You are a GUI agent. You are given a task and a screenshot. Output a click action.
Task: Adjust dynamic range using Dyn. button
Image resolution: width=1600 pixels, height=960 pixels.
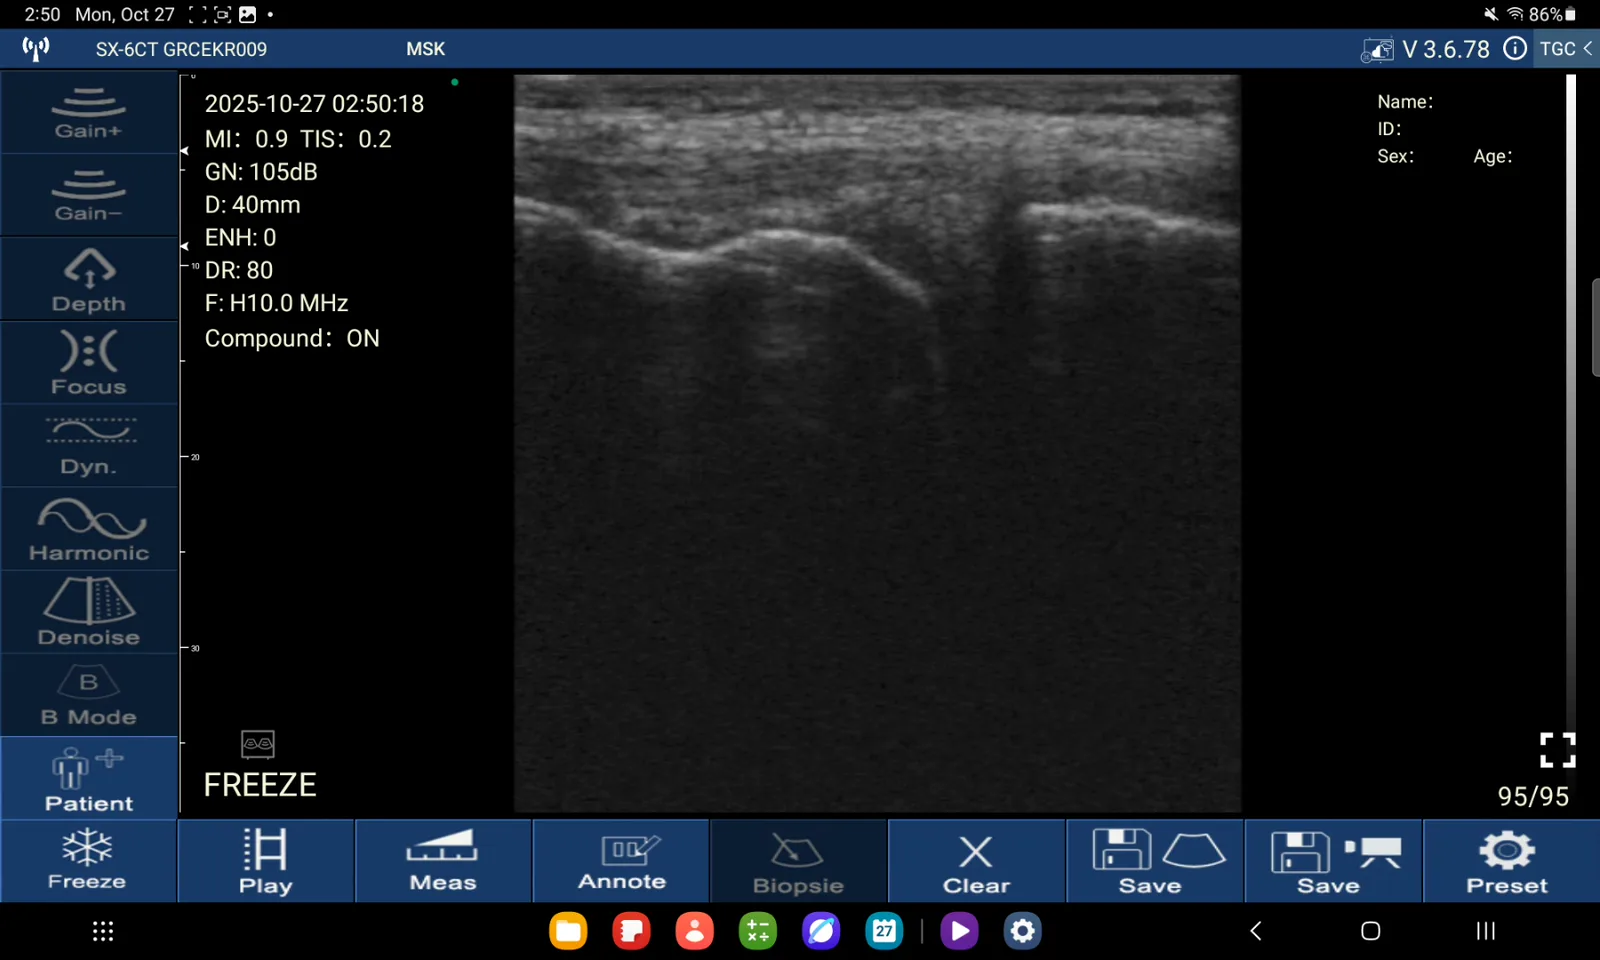coord(89,446)
